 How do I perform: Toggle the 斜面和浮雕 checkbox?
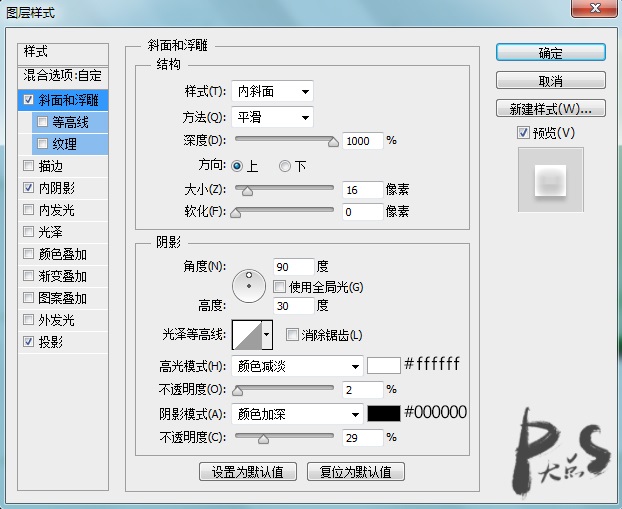point(28,99)
